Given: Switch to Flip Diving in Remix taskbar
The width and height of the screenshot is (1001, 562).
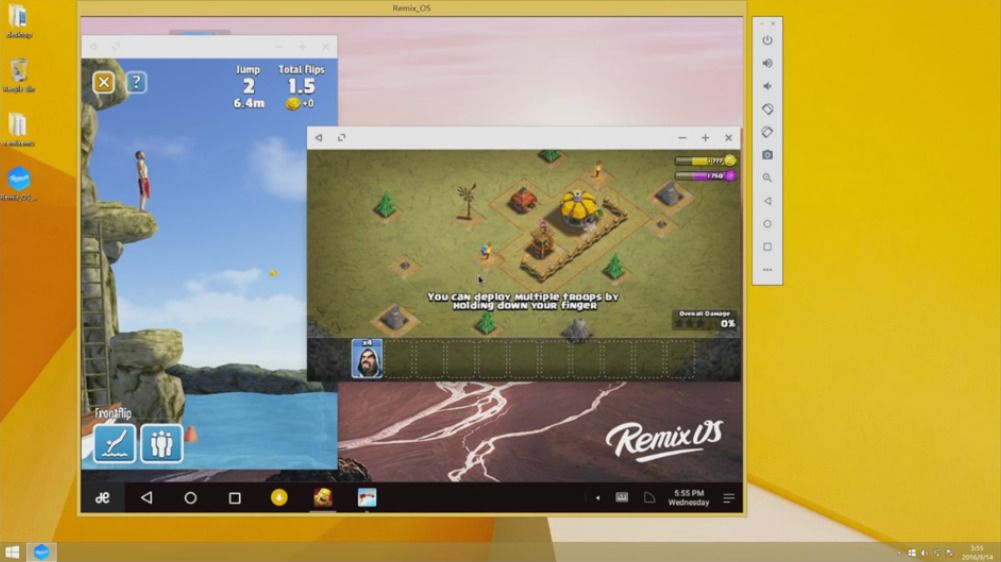Looking at the screenshot, I should click(x=367, y=497).
